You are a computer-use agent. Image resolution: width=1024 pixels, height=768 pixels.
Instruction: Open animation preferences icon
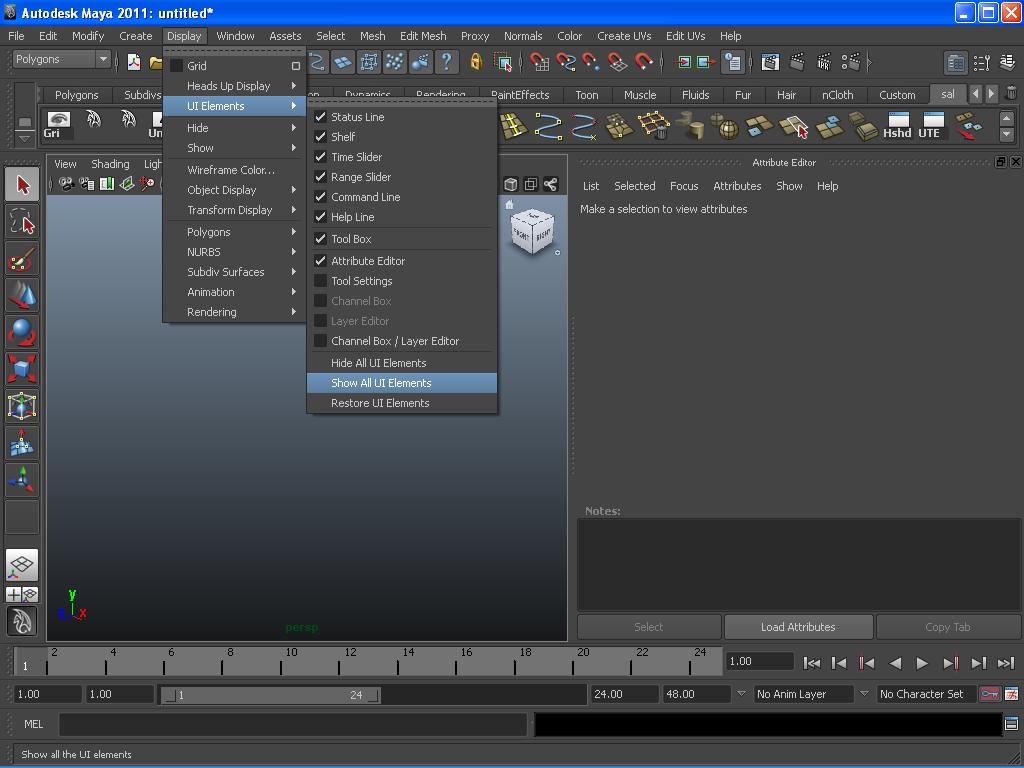(x=1012, y=694)
